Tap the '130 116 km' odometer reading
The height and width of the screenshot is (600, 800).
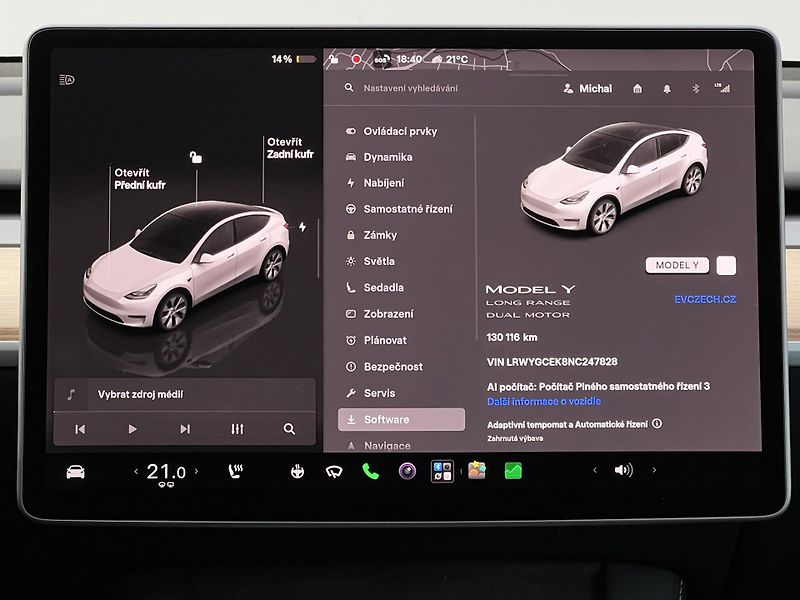[x=512, y=337]
